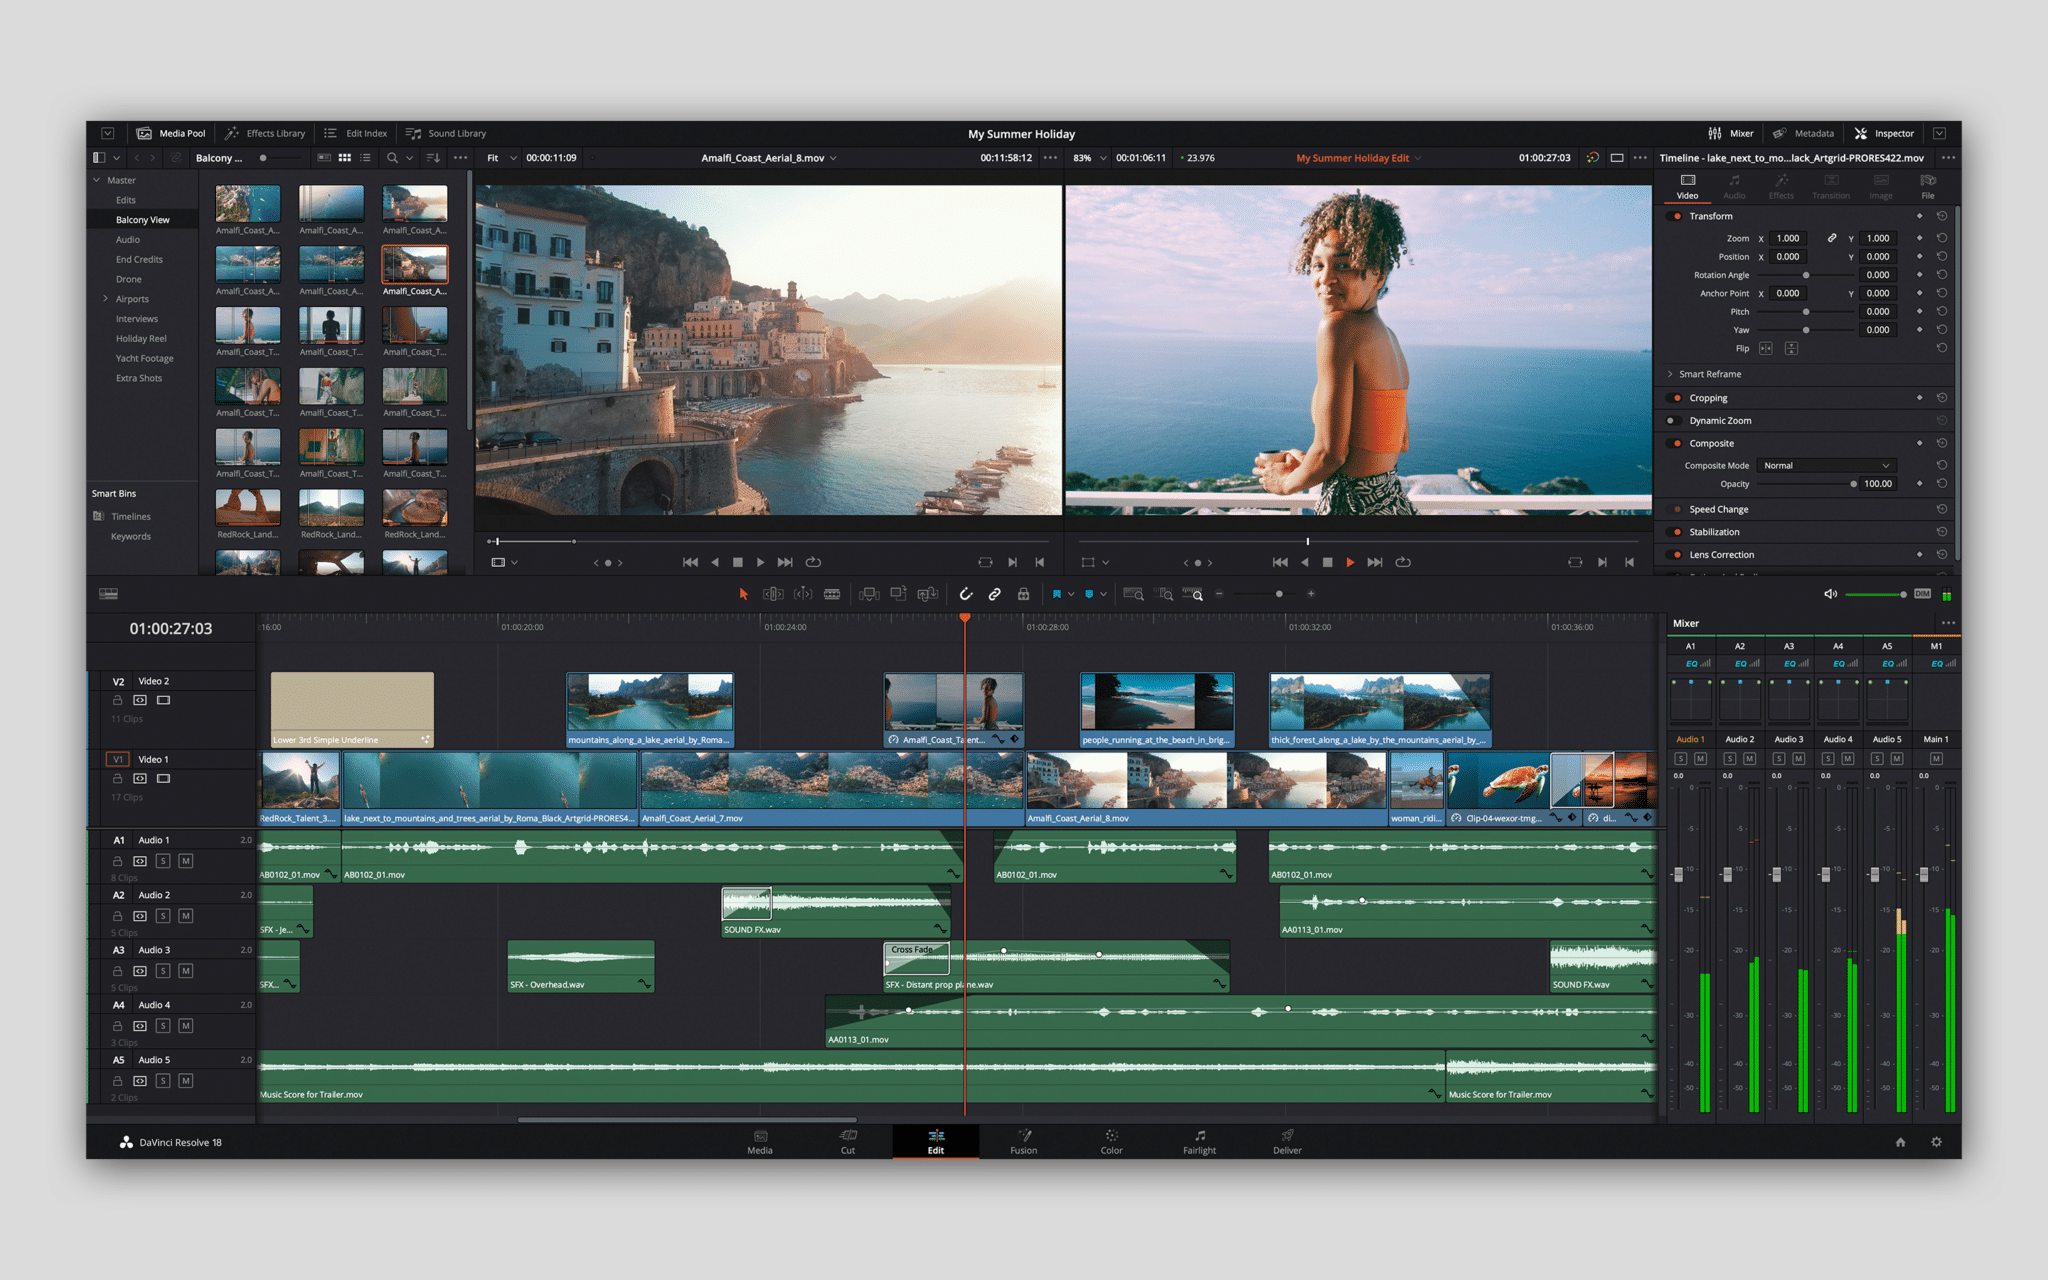Switch to the Fusion page
The width and height of the screenshot is (2048, 1280).
pos(1024,1142)
